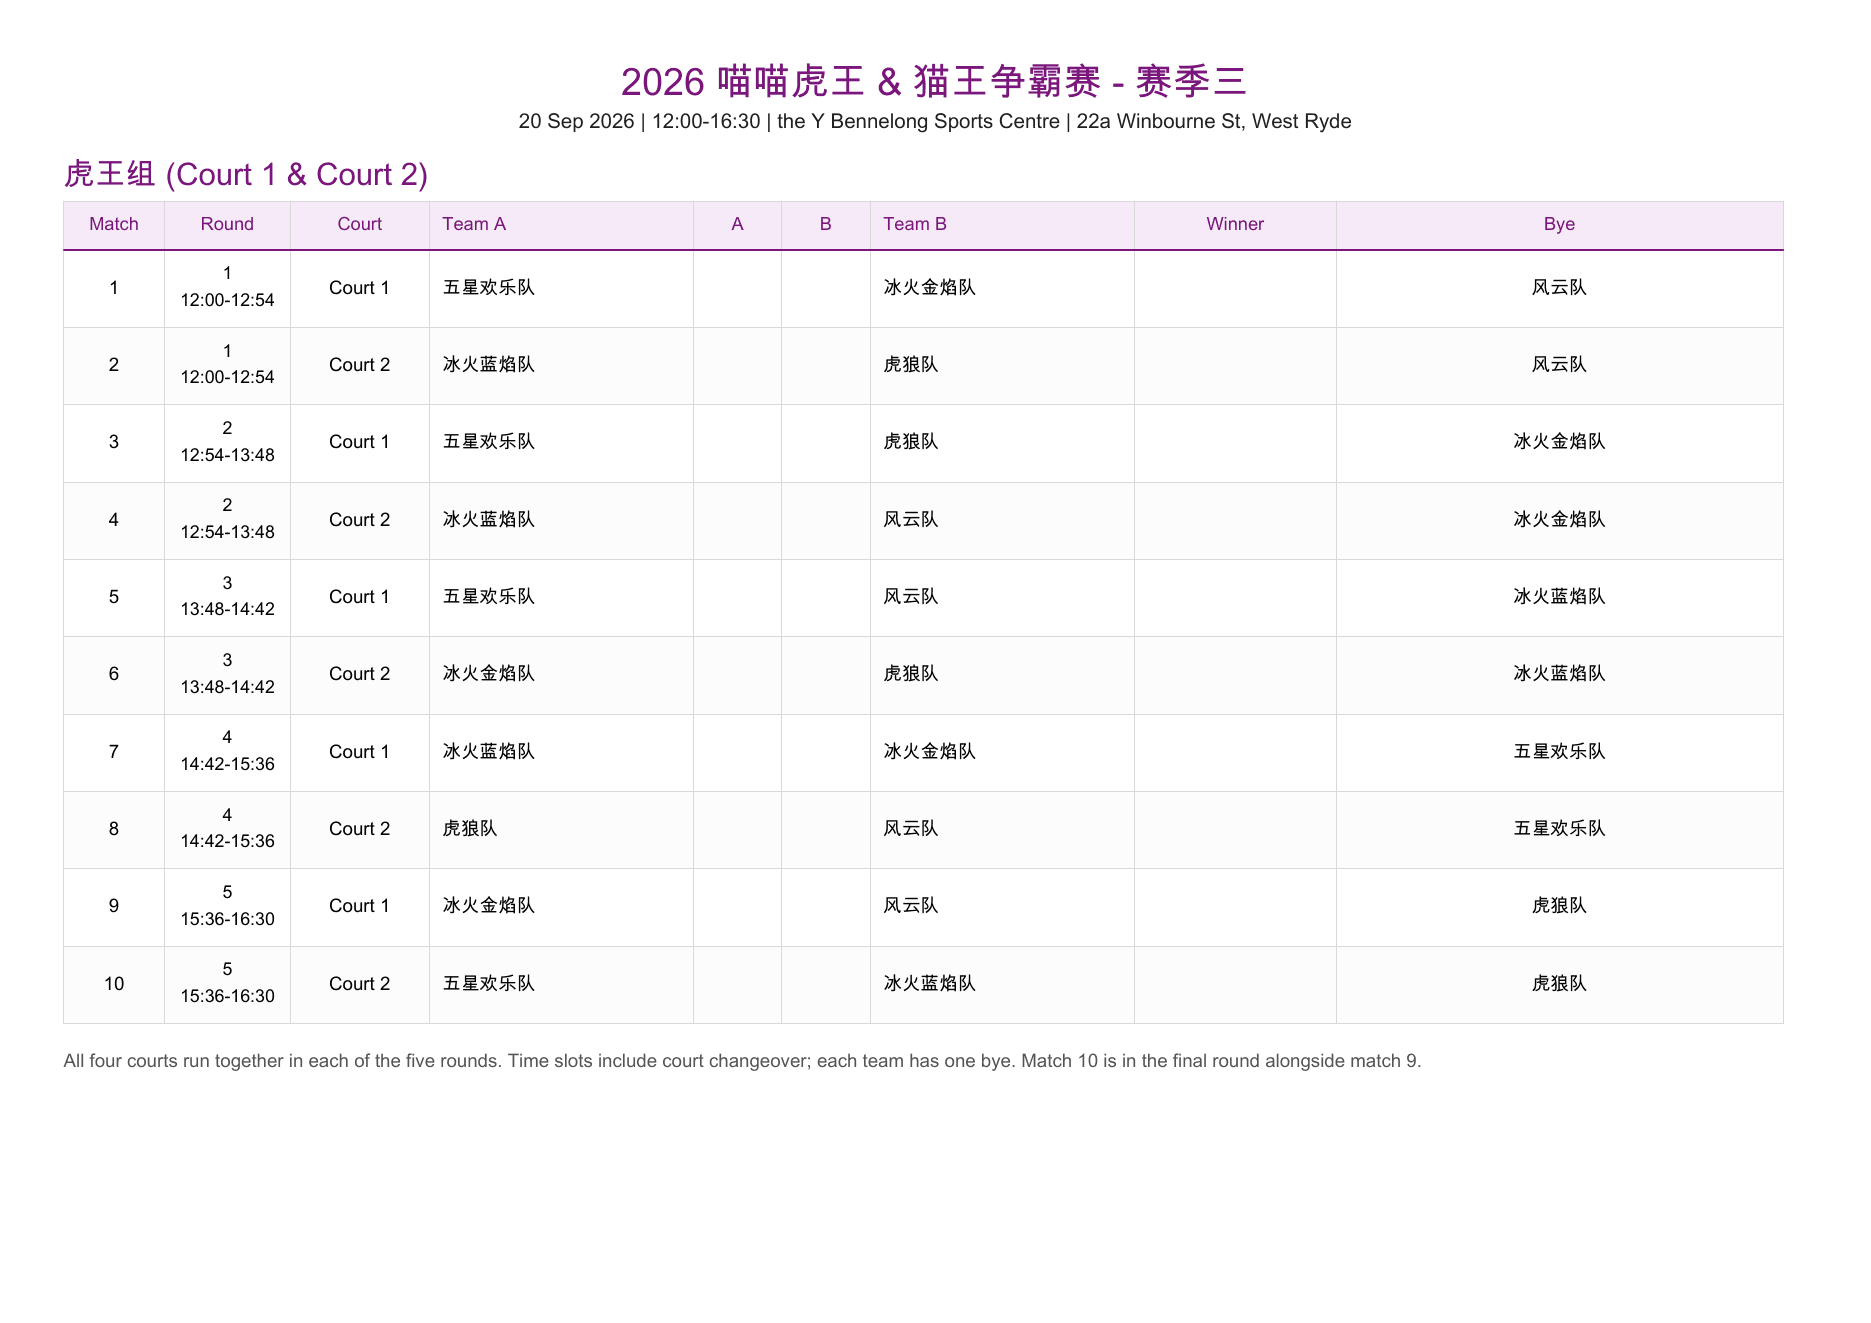Click the Court column header

(360, 224)
